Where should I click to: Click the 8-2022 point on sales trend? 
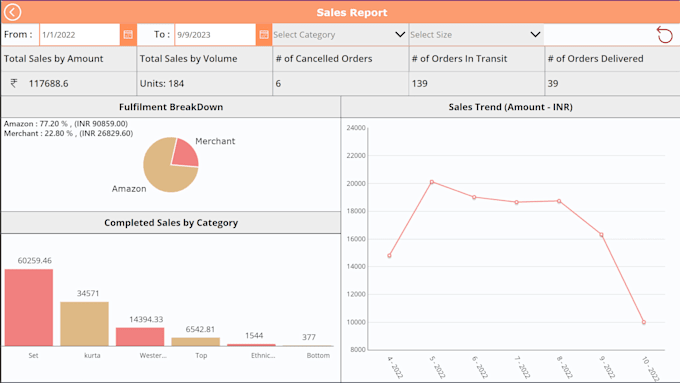coord(559,201)
